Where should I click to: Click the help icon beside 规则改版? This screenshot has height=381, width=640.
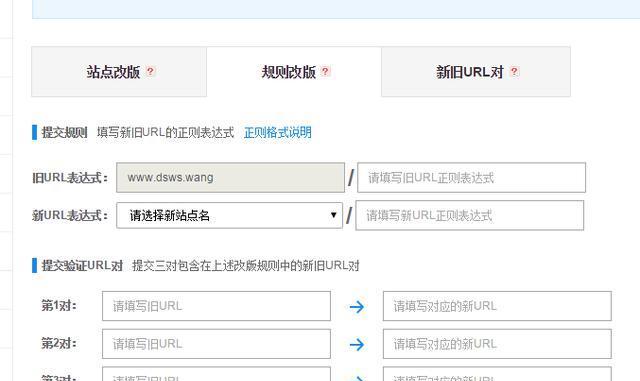pyautogui.click(x=325, y=71)
